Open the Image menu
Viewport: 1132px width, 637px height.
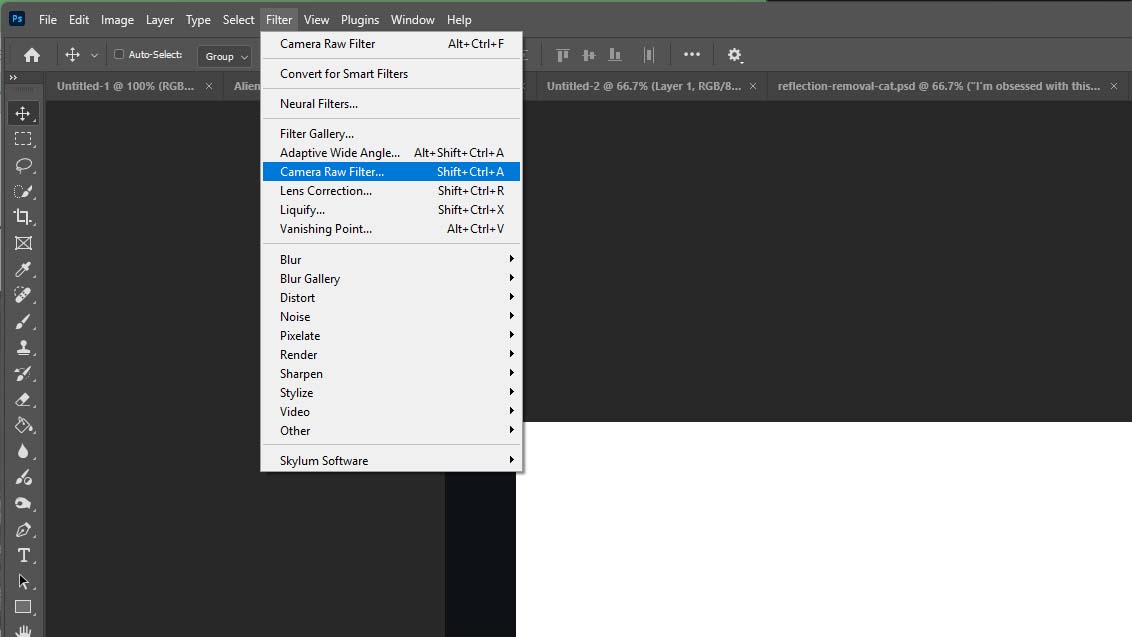coord(117,20)
